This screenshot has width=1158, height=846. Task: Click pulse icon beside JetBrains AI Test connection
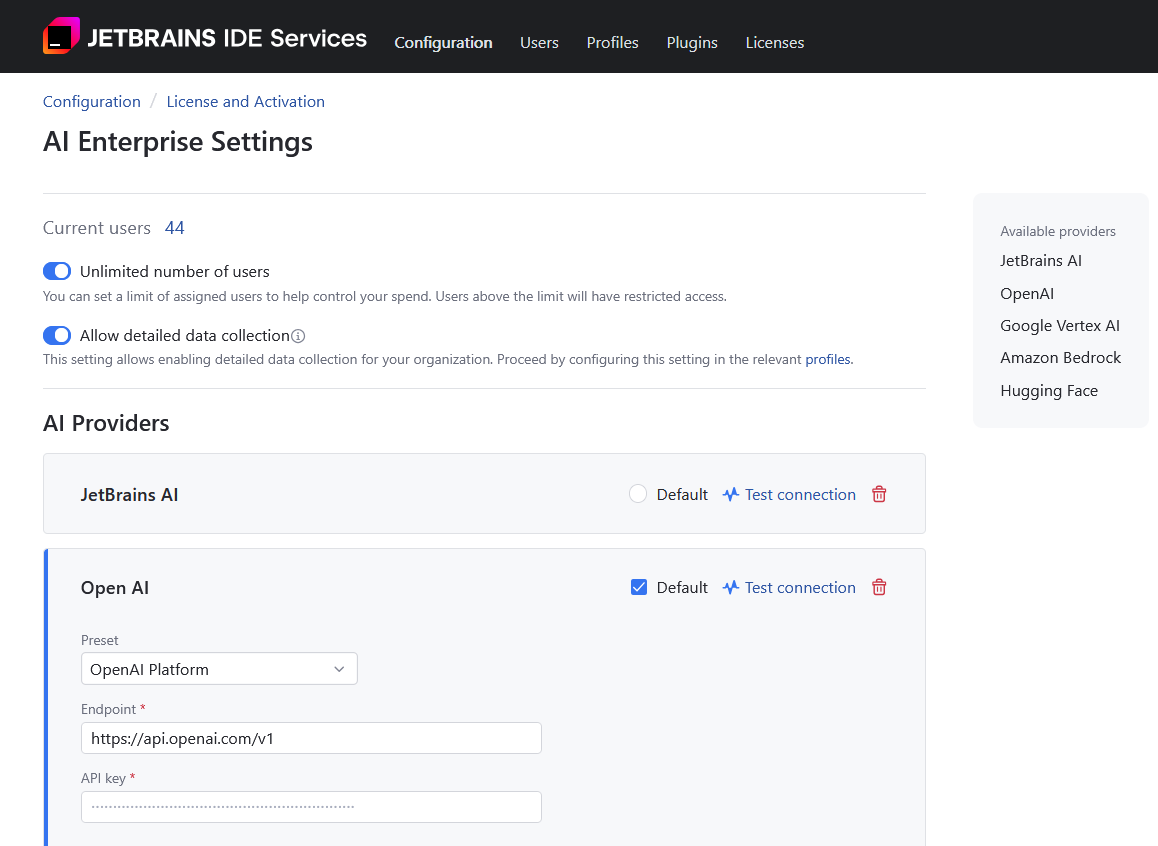(x=731, y=494)
